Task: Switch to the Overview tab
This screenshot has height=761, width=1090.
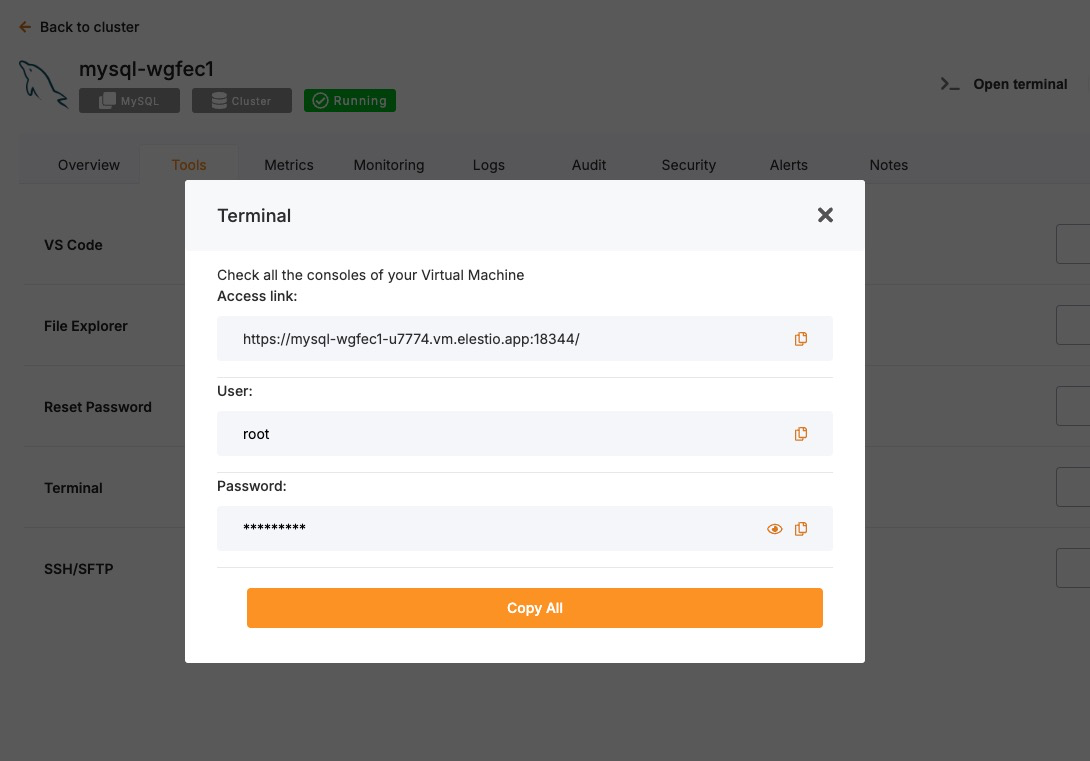Action: point(89,165)
